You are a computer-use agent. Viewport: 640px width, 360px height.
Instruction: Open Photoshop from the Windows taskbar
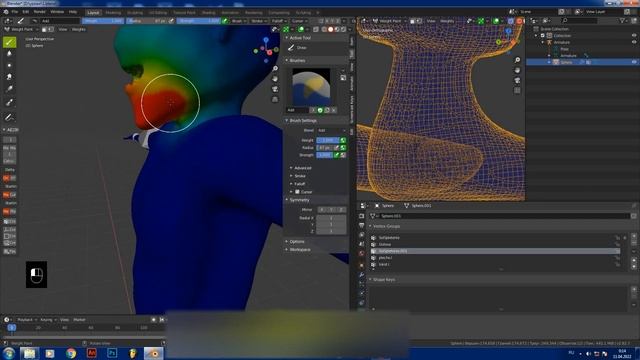[x=112, y=353]
